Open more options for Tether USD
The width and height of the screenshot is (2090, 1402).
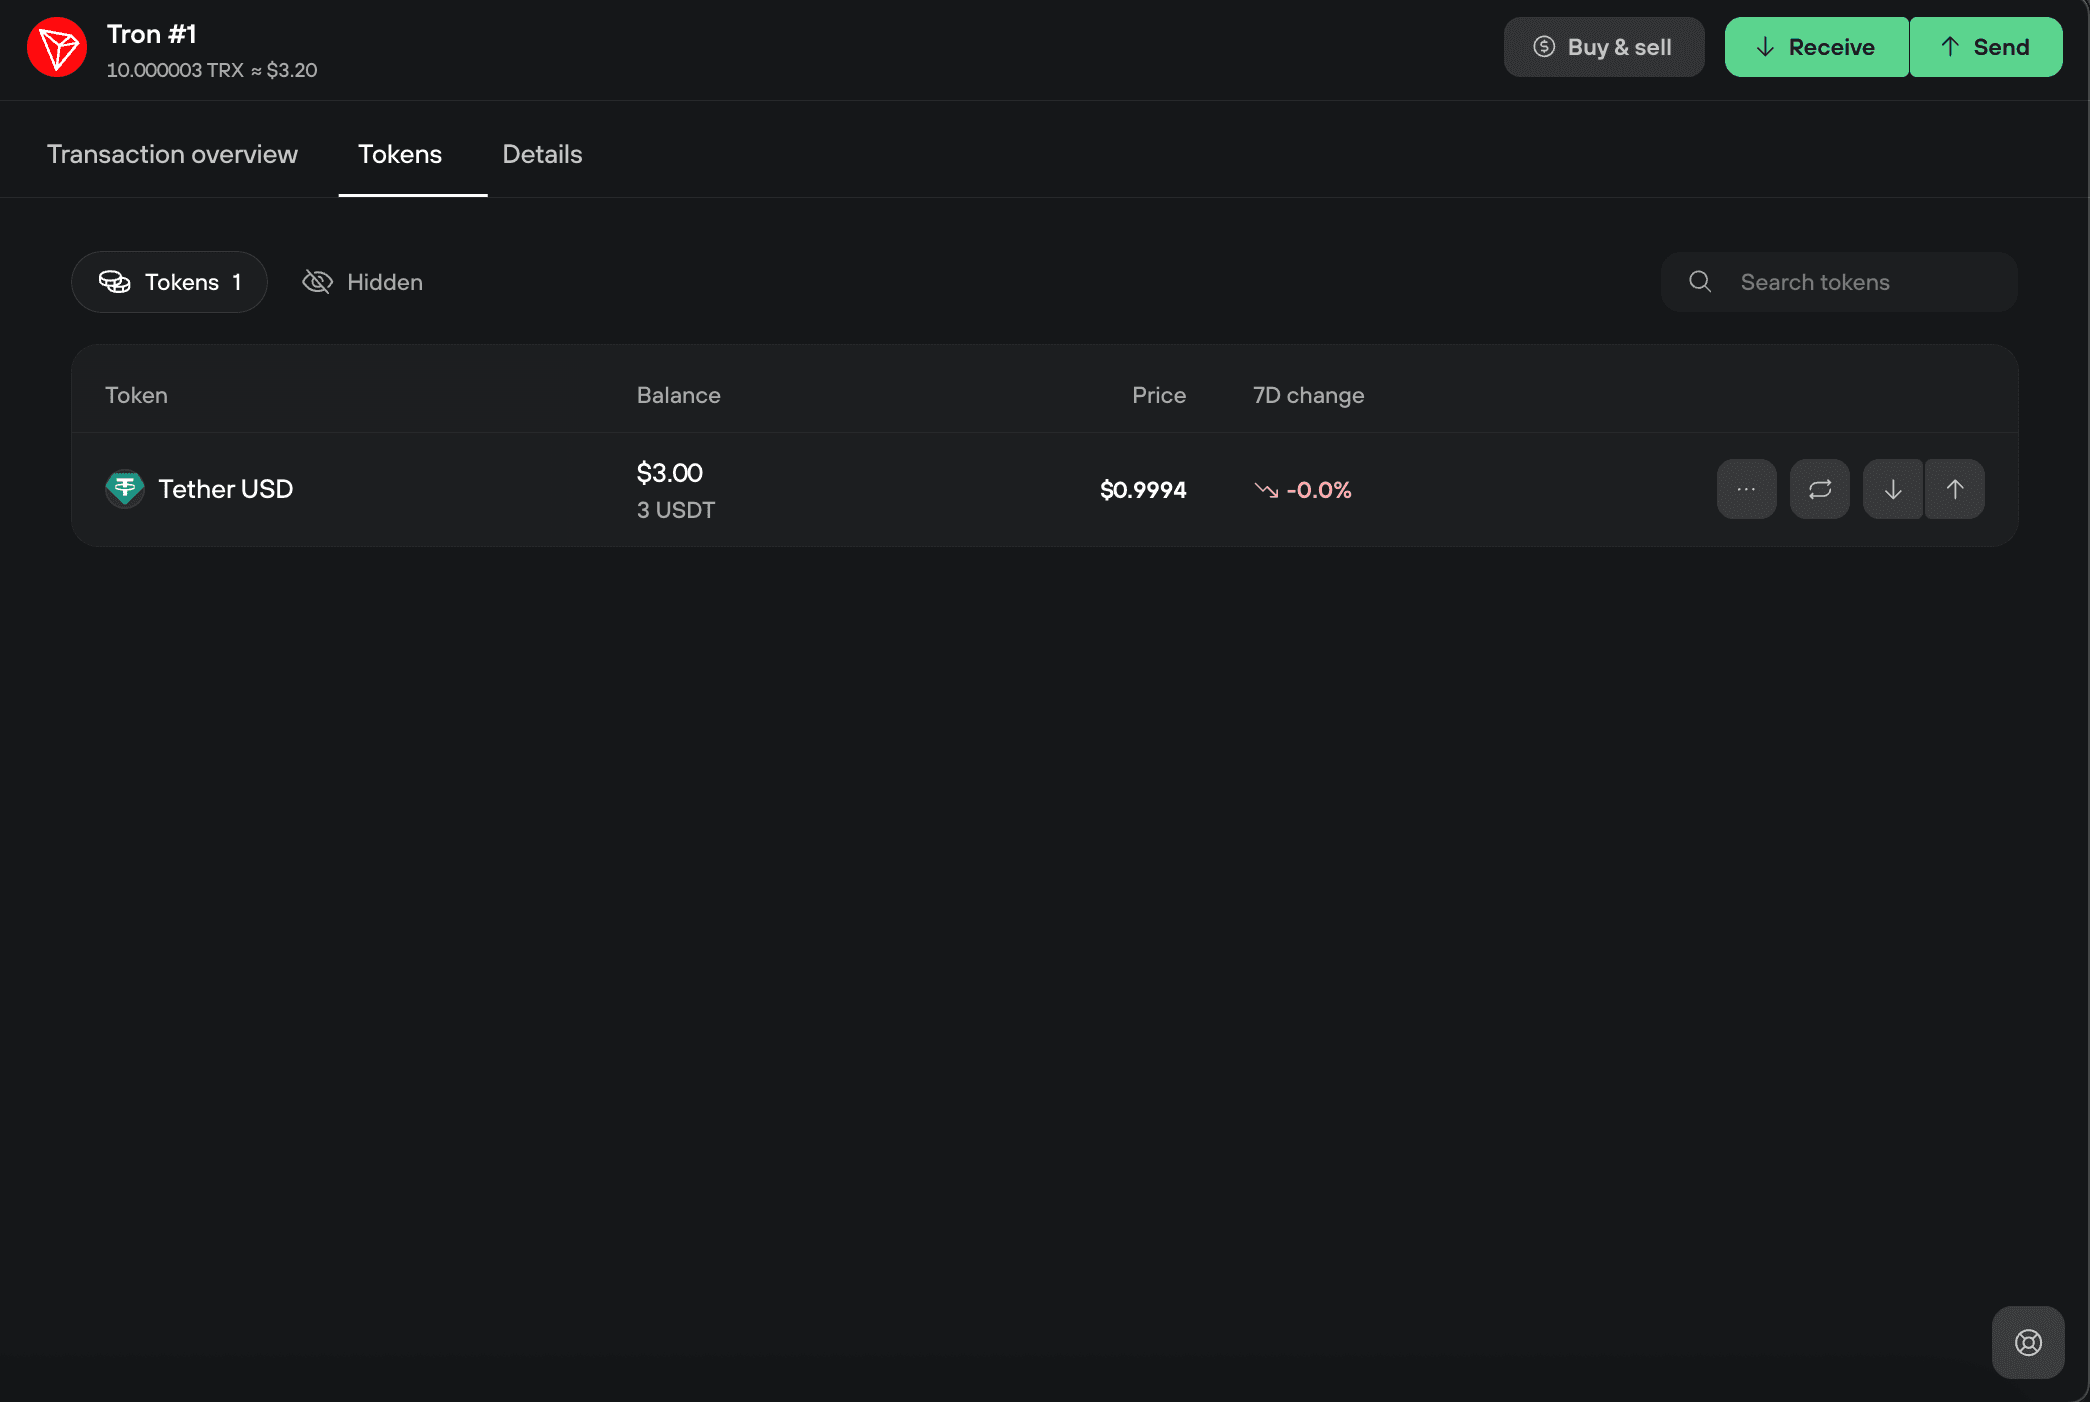point(1746,489)
